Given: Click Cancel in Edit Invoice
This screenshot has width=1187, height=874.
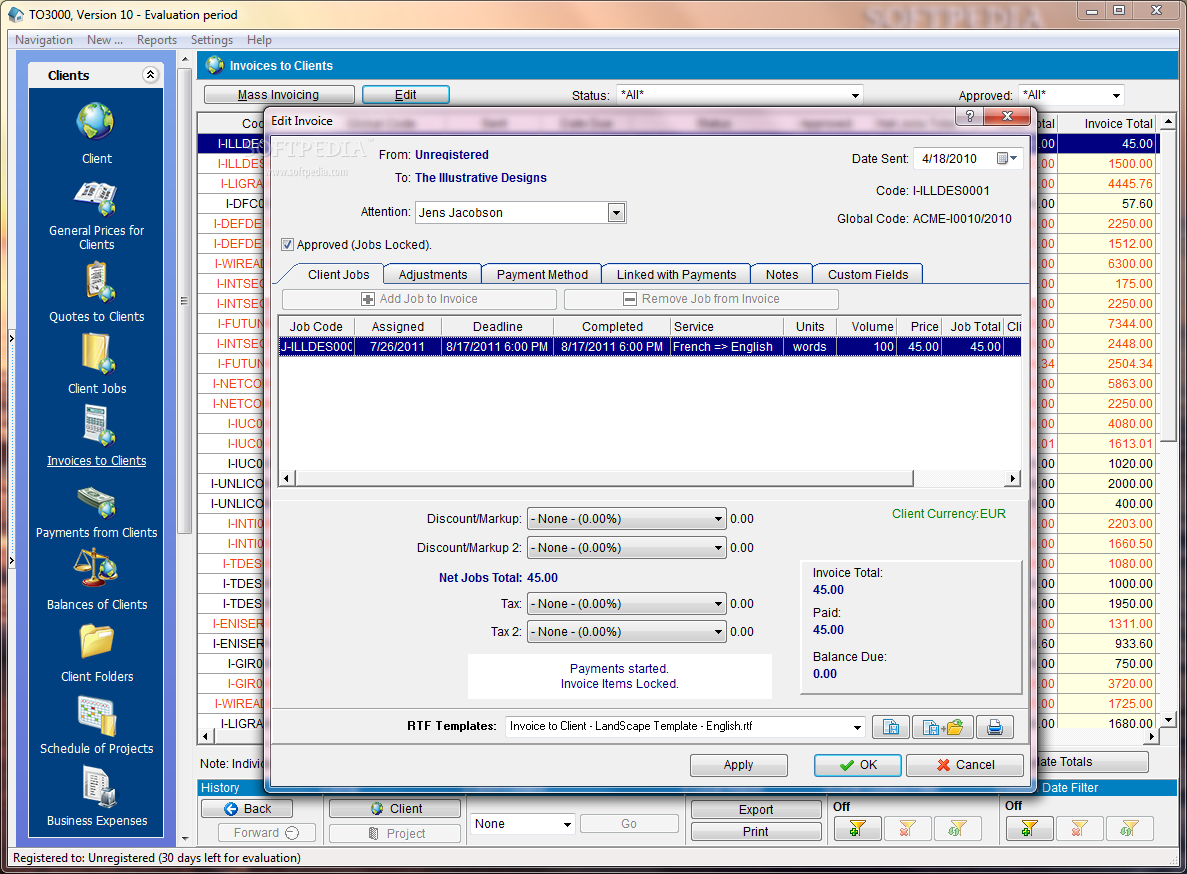Looking at the screenshot, I should click(x=964, y=765).
